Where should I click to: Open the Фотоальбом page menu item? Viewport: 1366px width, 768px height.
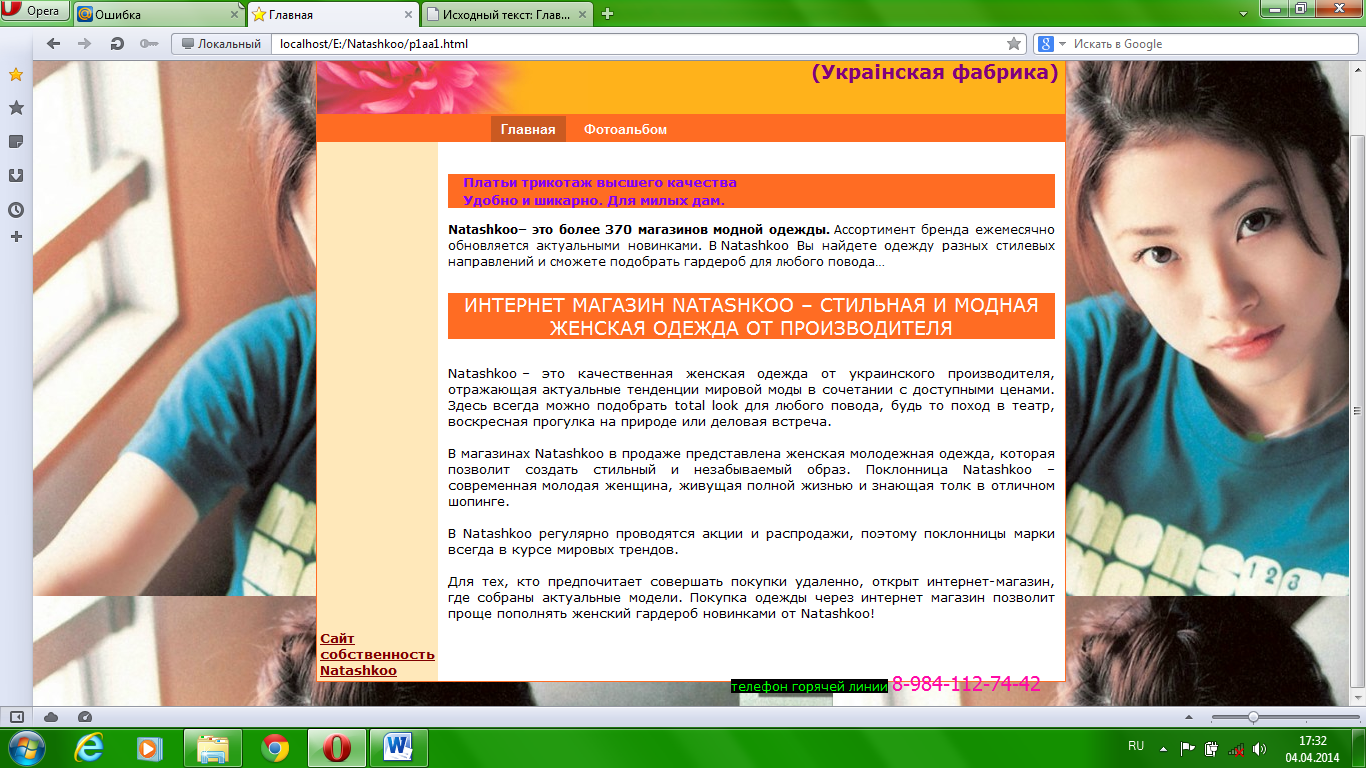click(625, 129)
